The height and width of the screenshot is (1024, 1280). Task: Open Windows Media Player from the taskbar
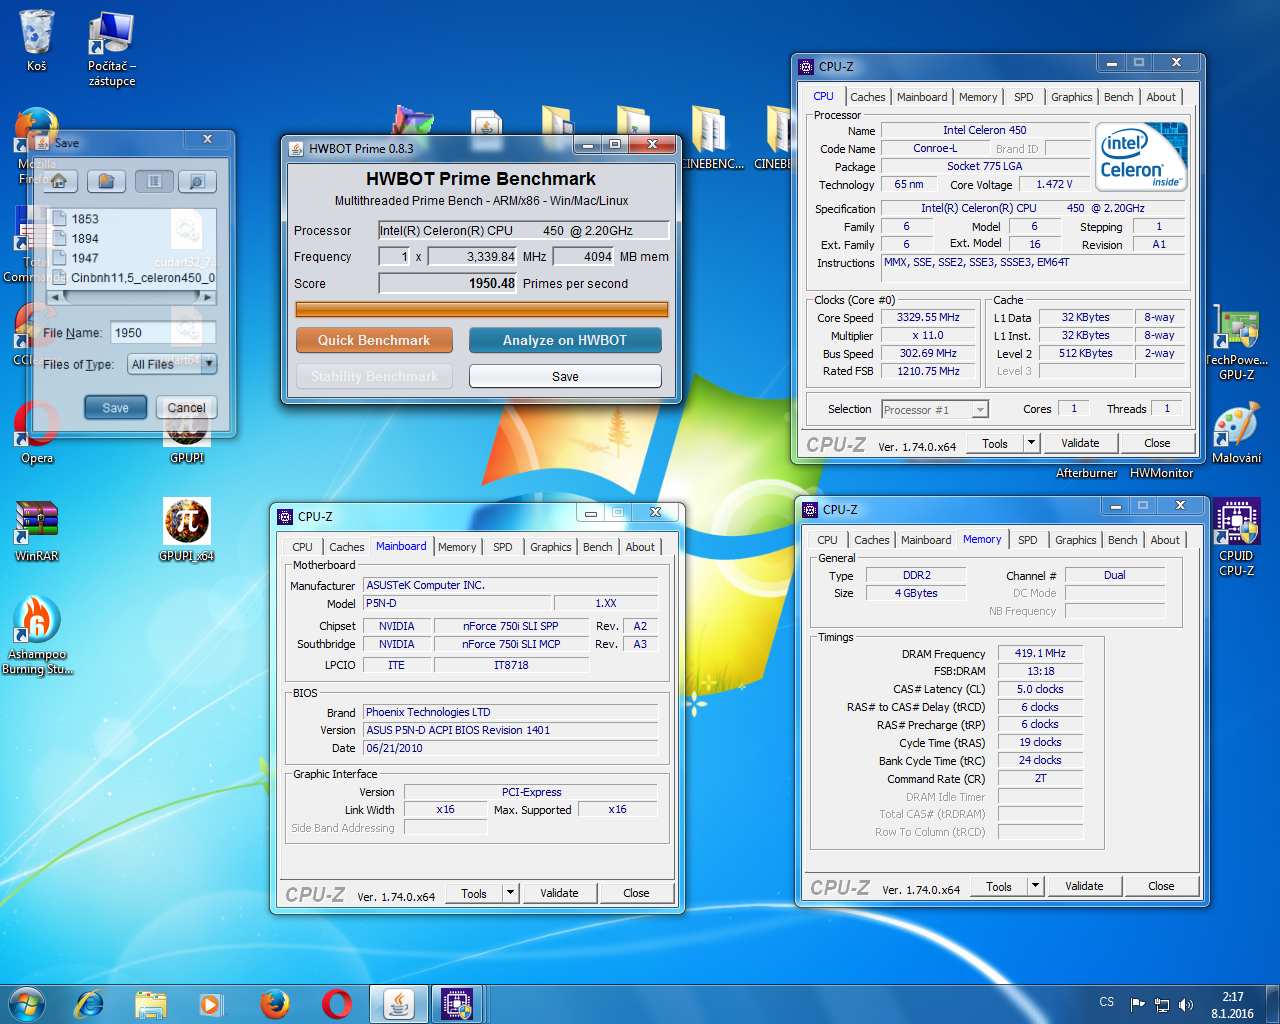pyautogui.click(x=211, y=1003)
